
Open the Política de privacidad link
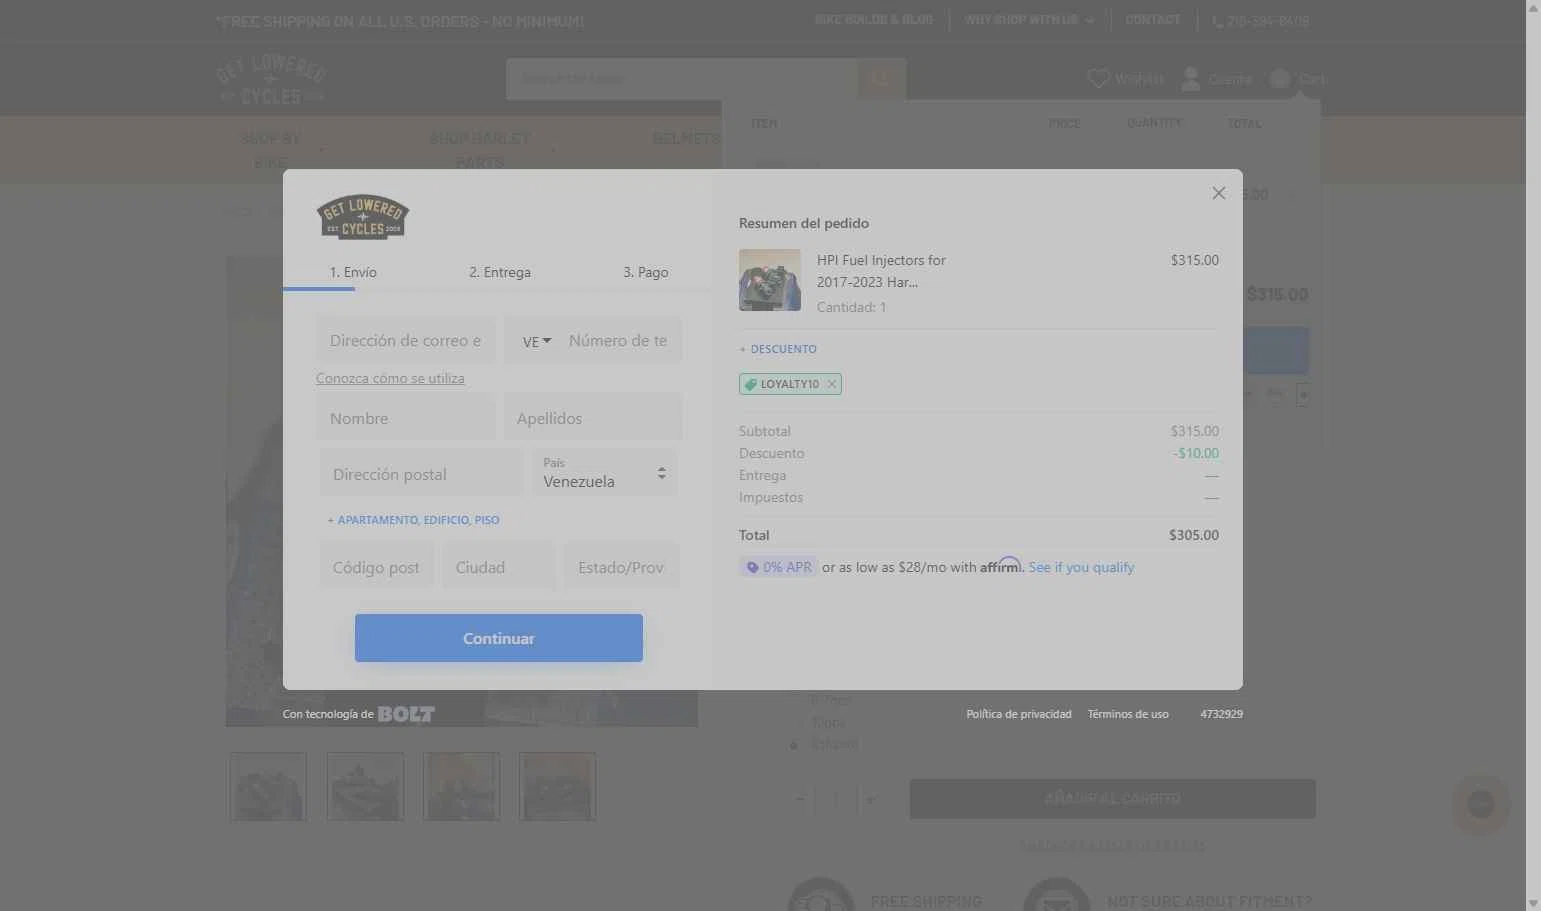[x=1019, y=714]
